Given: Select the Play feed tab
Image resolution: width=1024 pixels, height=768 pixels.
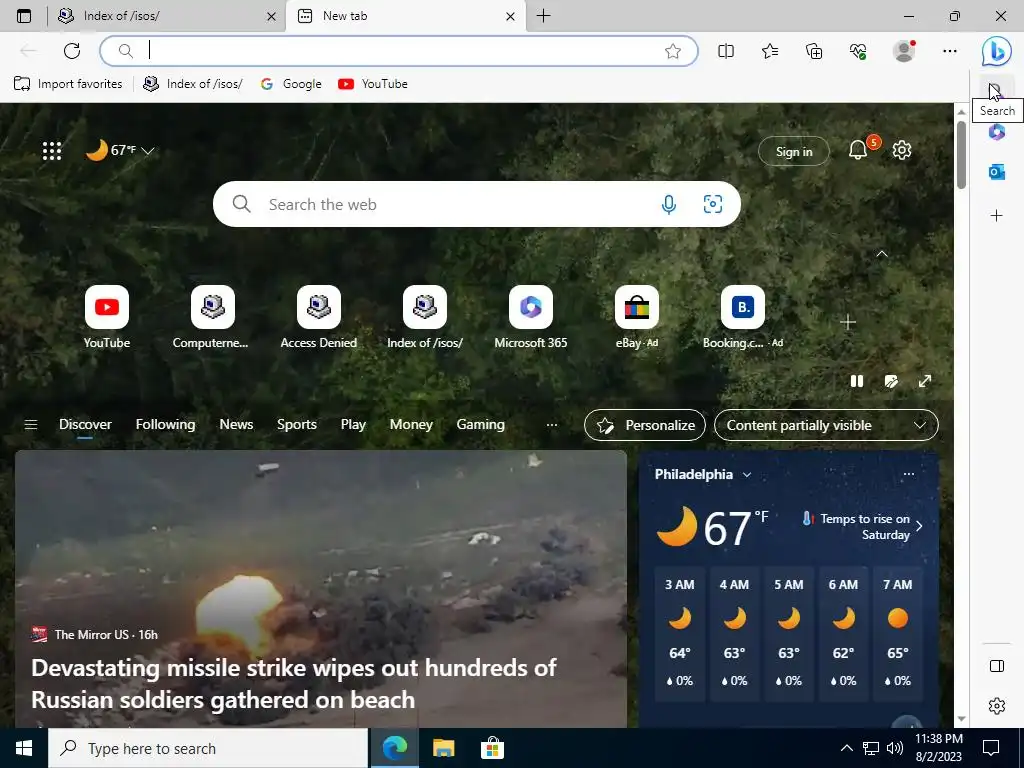Looking at the screenshot, I should tap(353, 424).
